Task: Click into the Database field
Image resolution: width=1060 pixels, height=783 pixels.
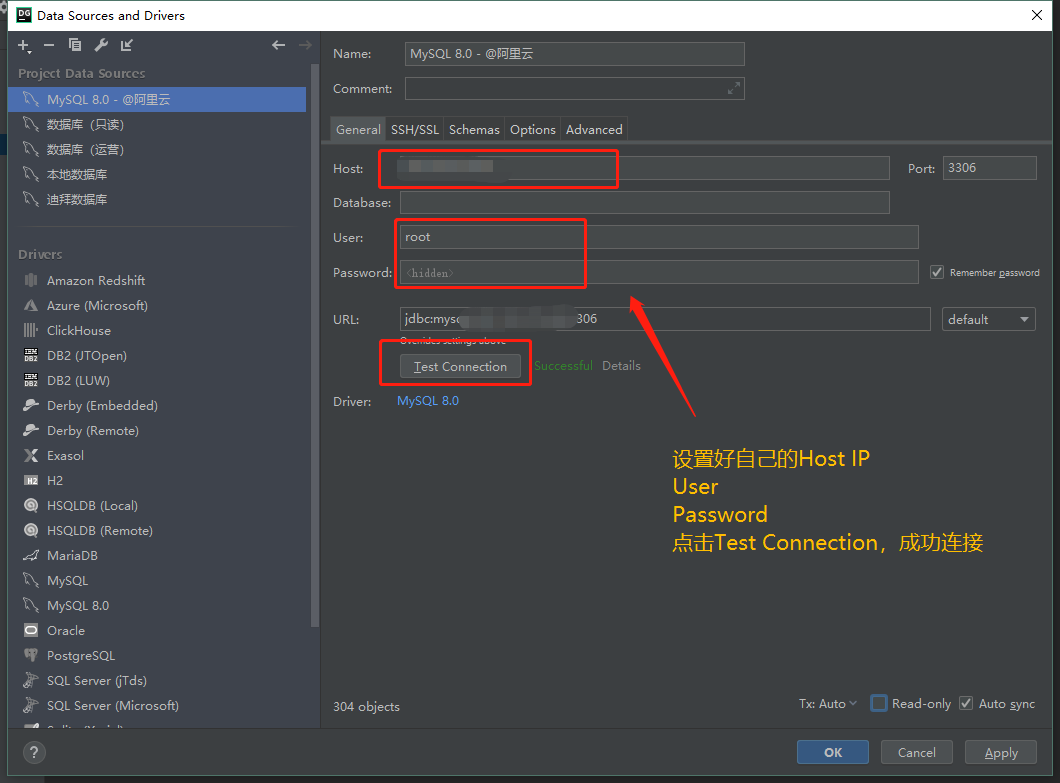Action: (x=644, y=203)
